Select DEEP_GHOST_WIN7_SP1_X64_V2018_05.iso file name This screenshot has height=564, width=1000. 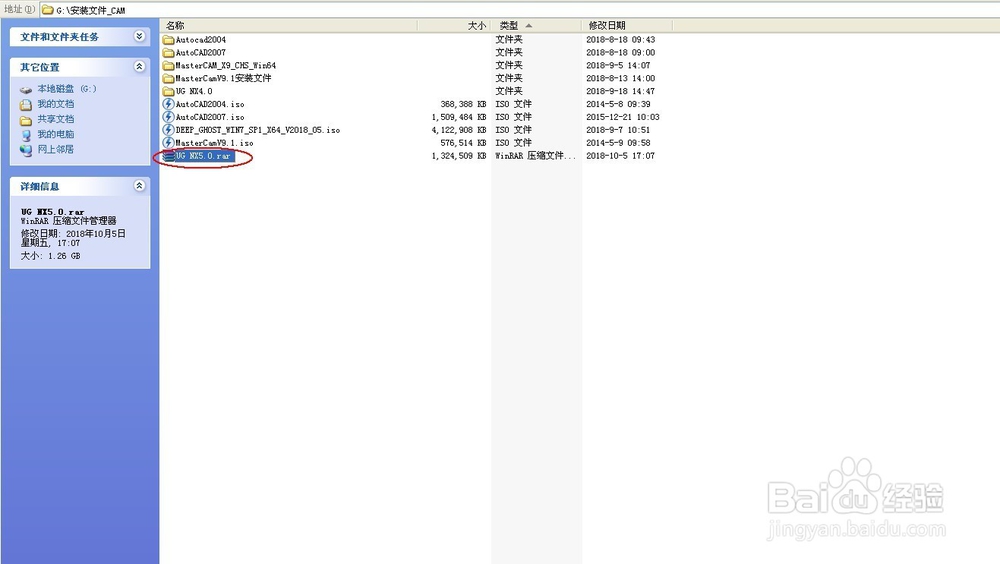[x=258, y=130]
